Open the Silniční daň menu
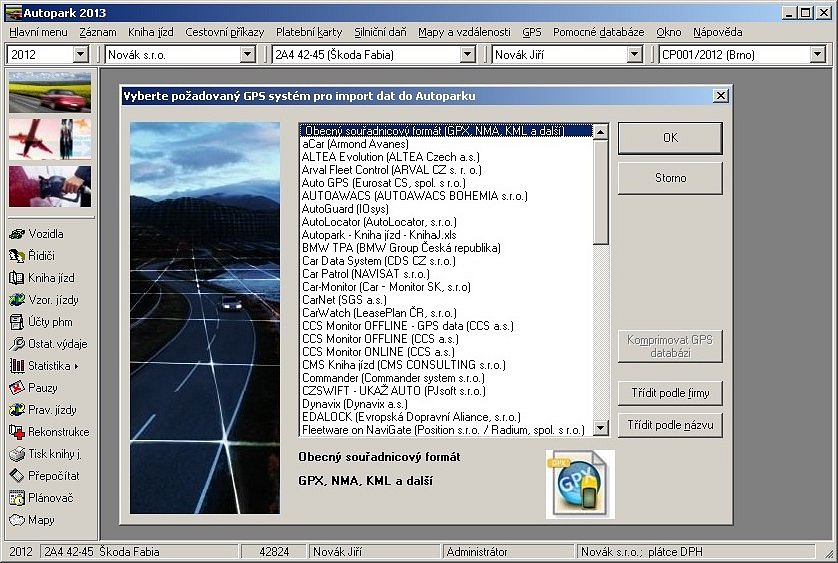The width and height of the screenshot is (838, 563). click(x=379, y=32)
